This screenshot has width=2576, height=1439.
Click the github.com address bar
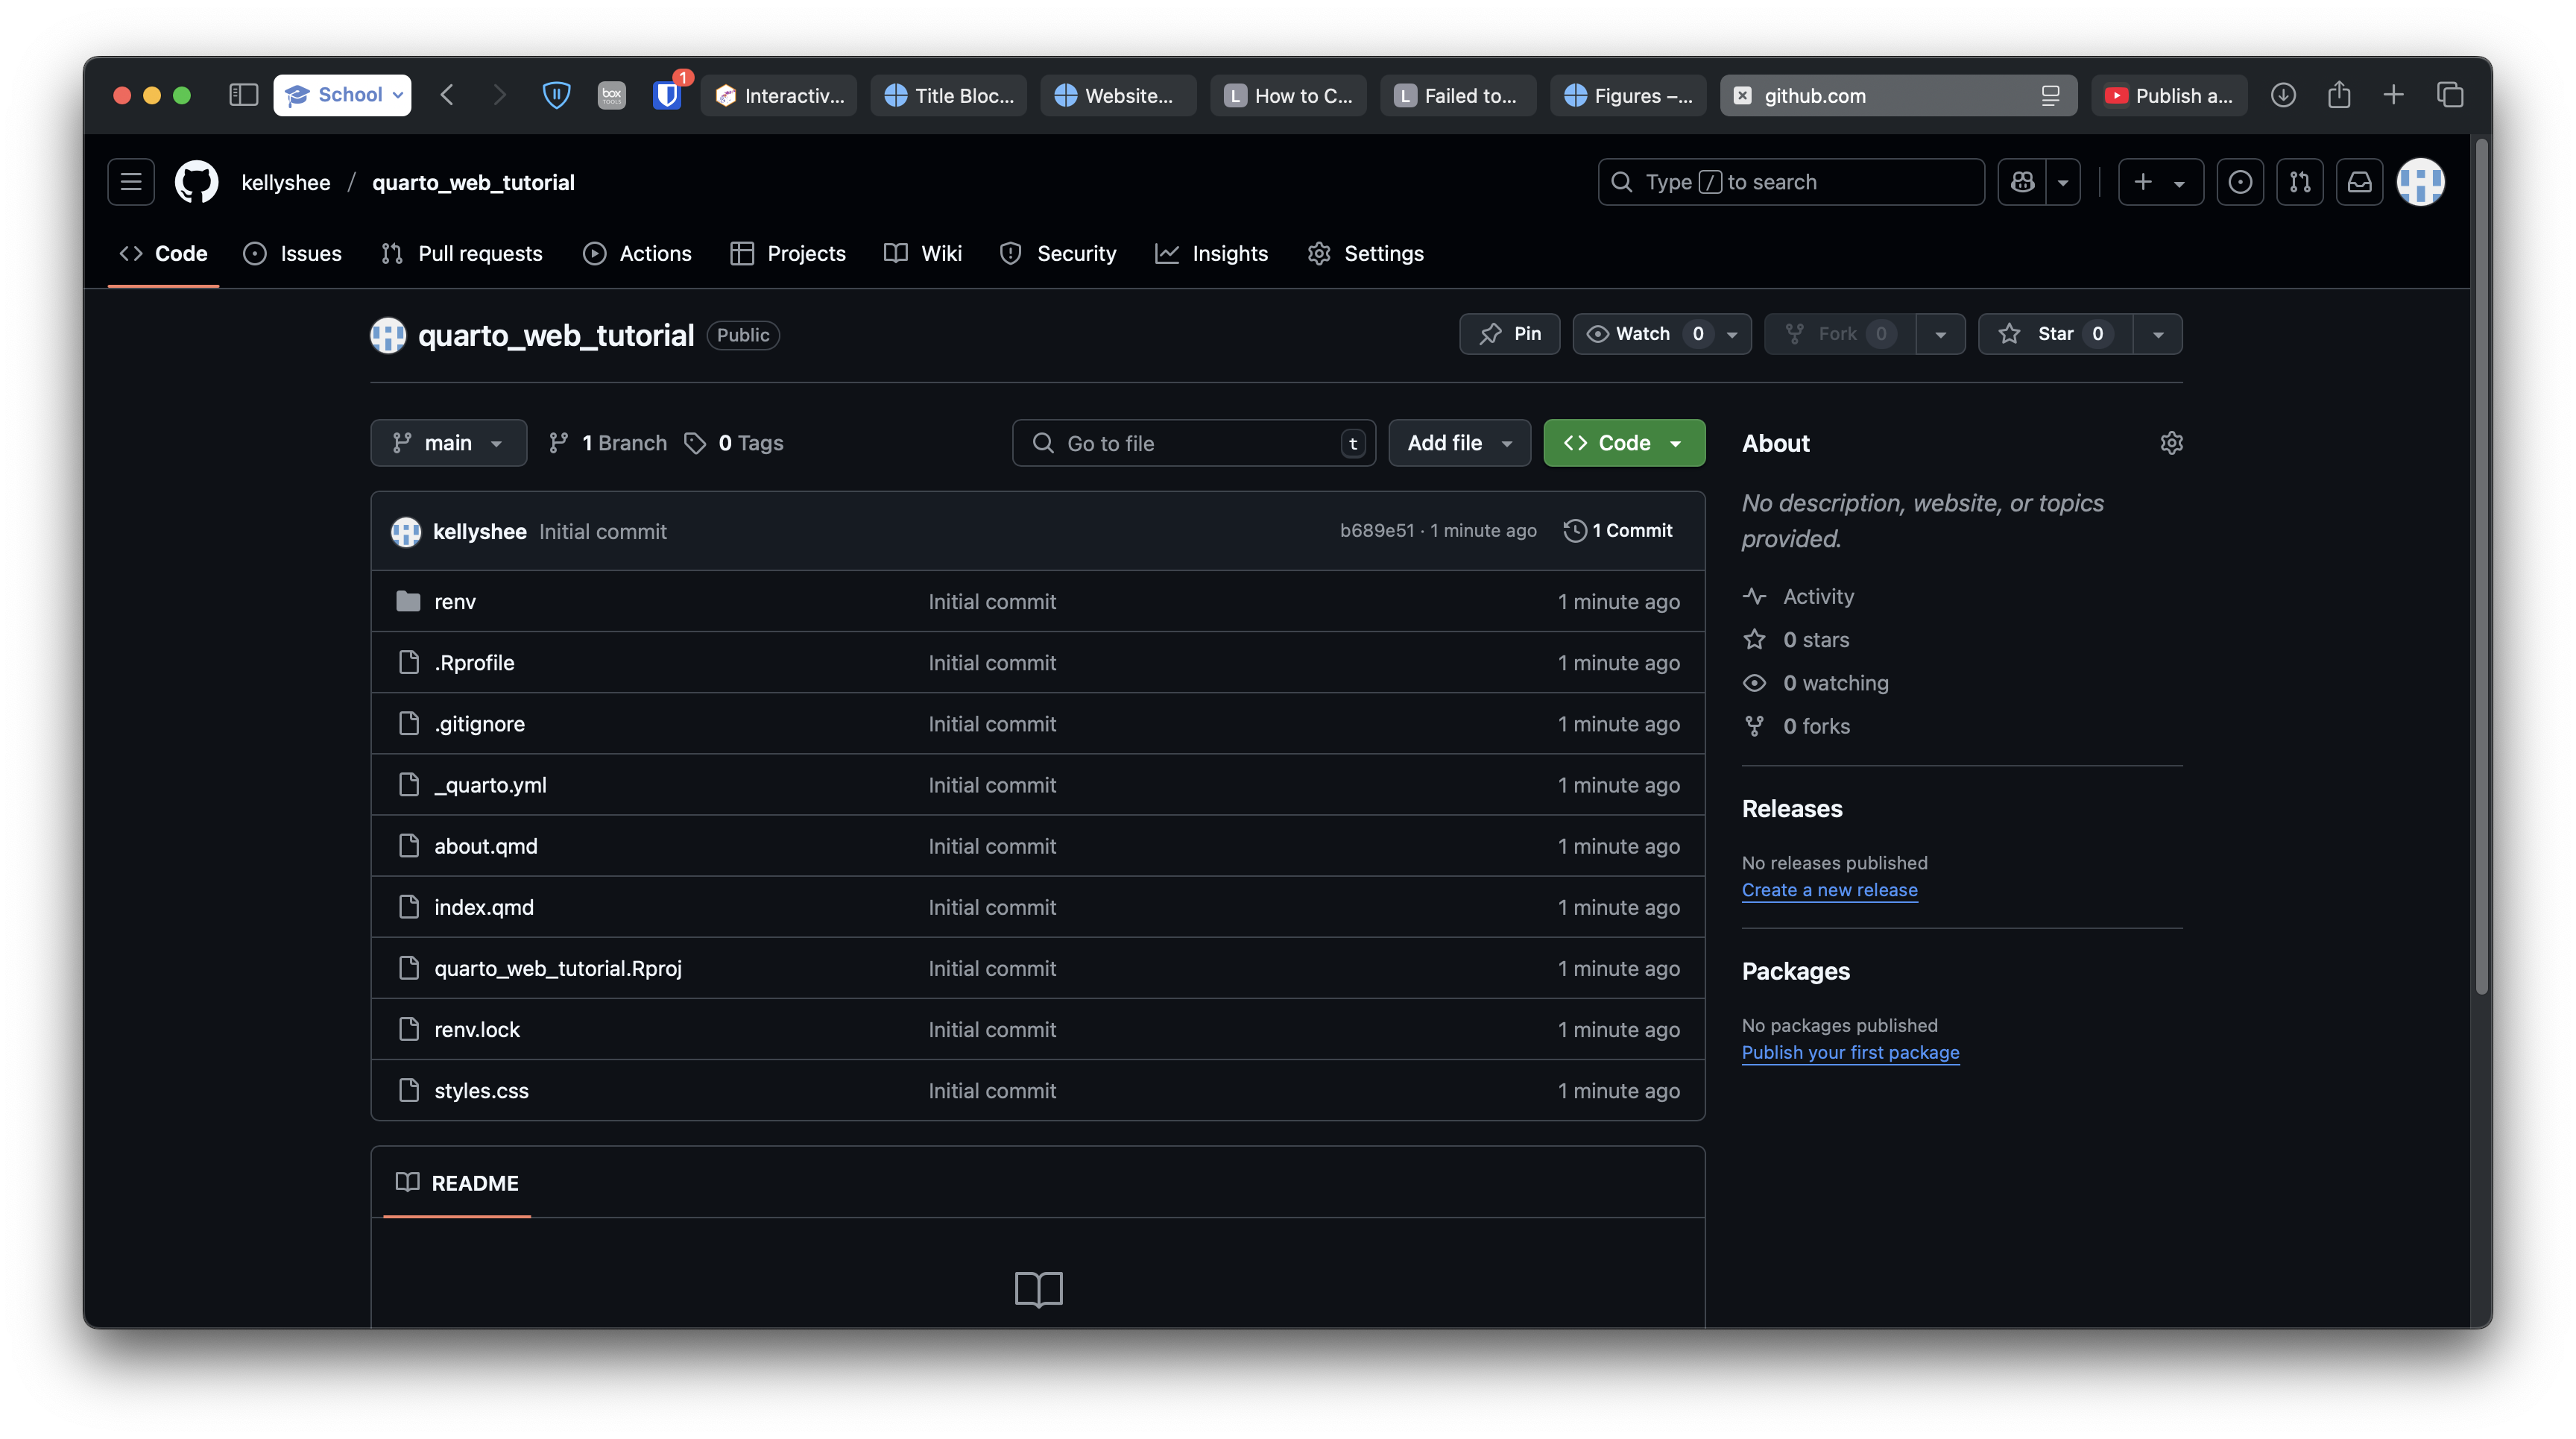(1898, 95)
